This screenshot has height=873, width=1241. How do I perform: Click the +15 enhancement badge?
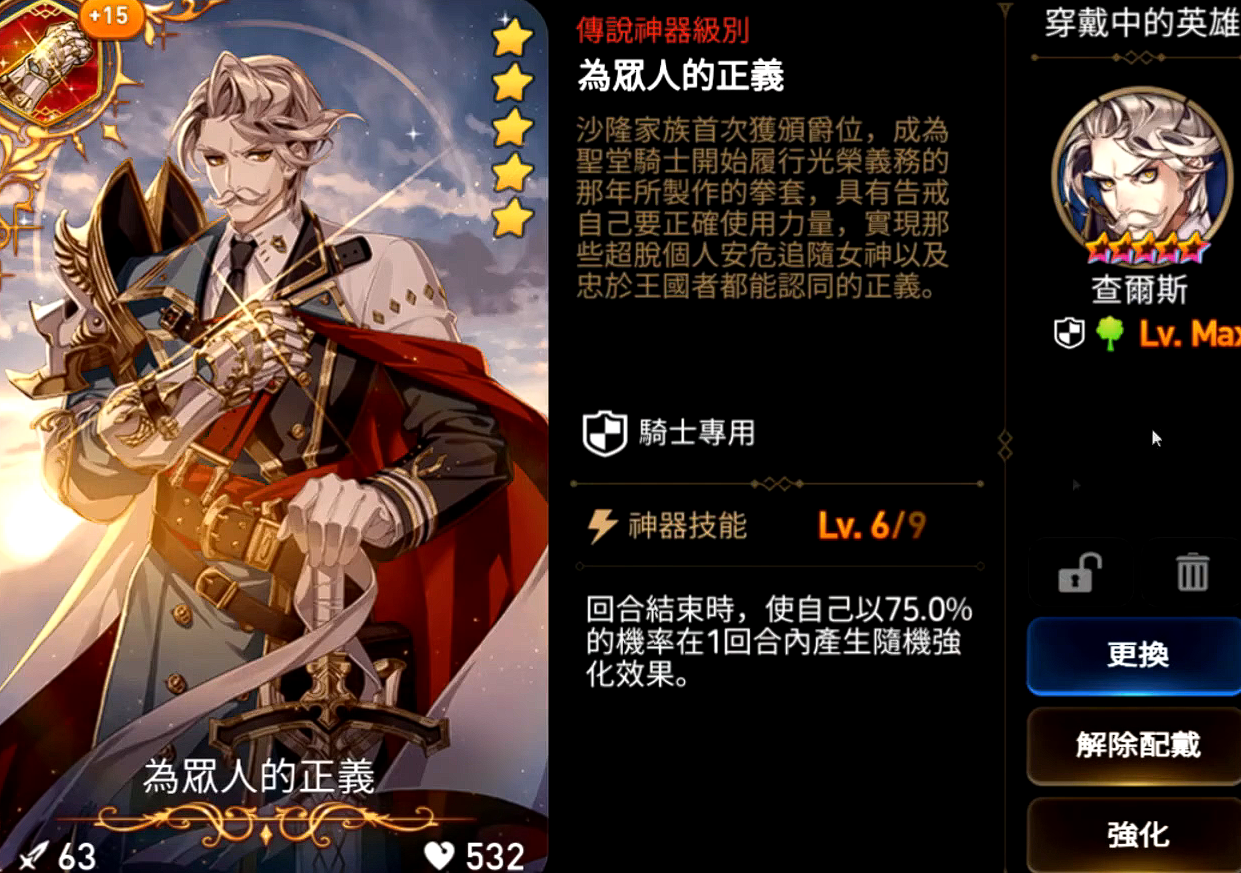[x=108, y=17]
